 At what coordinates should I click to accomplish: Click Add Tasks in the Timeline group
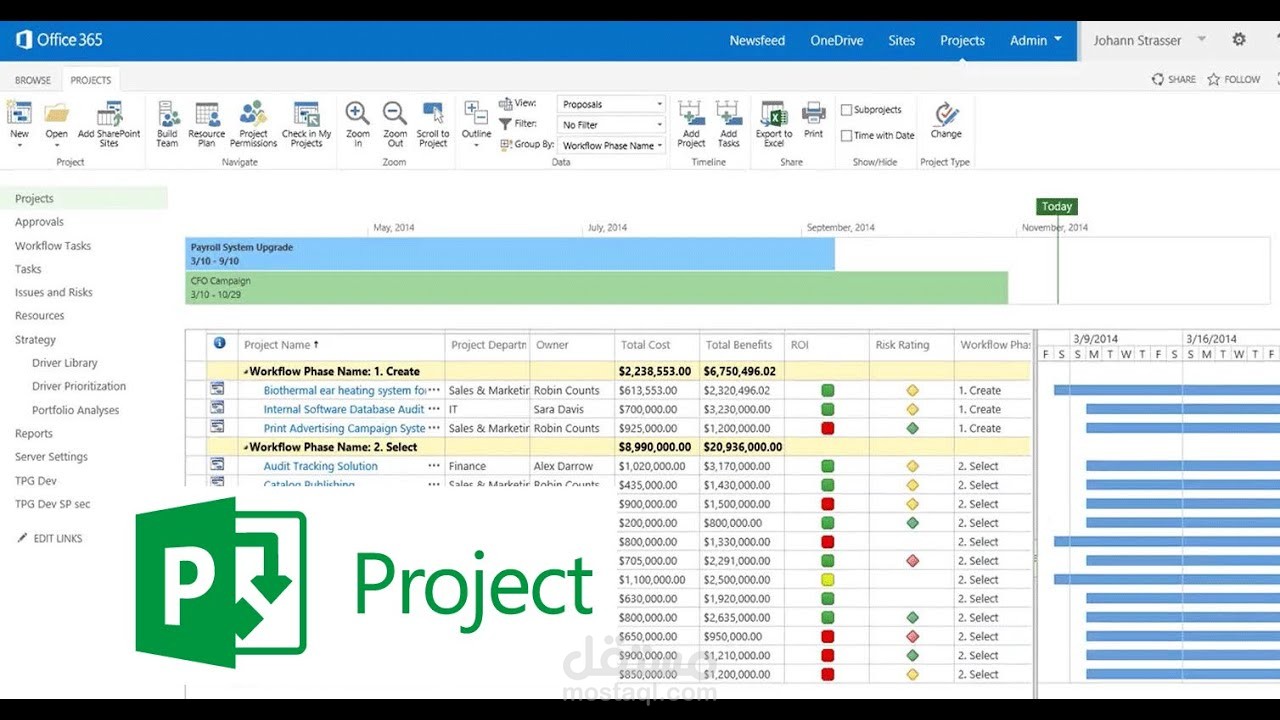click(x=729, y=113)
